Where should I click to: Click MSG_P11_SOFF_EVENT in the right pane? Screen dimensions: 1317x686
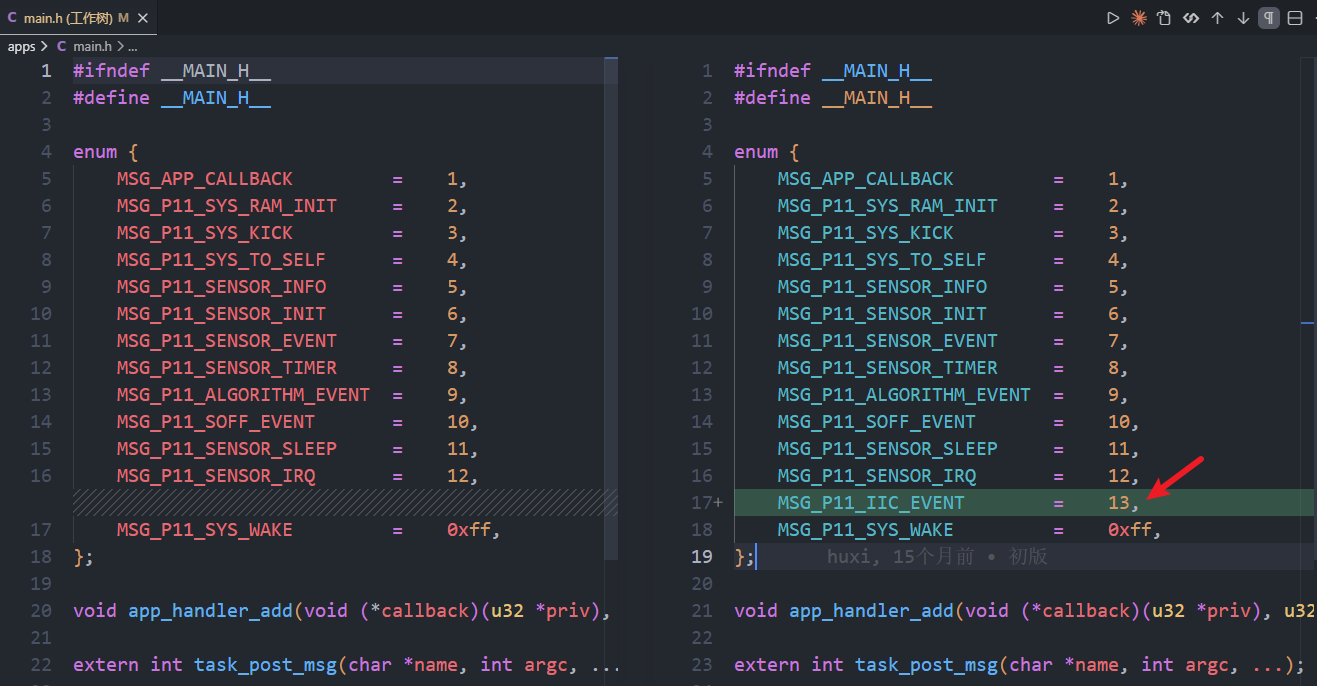tap(877, 421)
